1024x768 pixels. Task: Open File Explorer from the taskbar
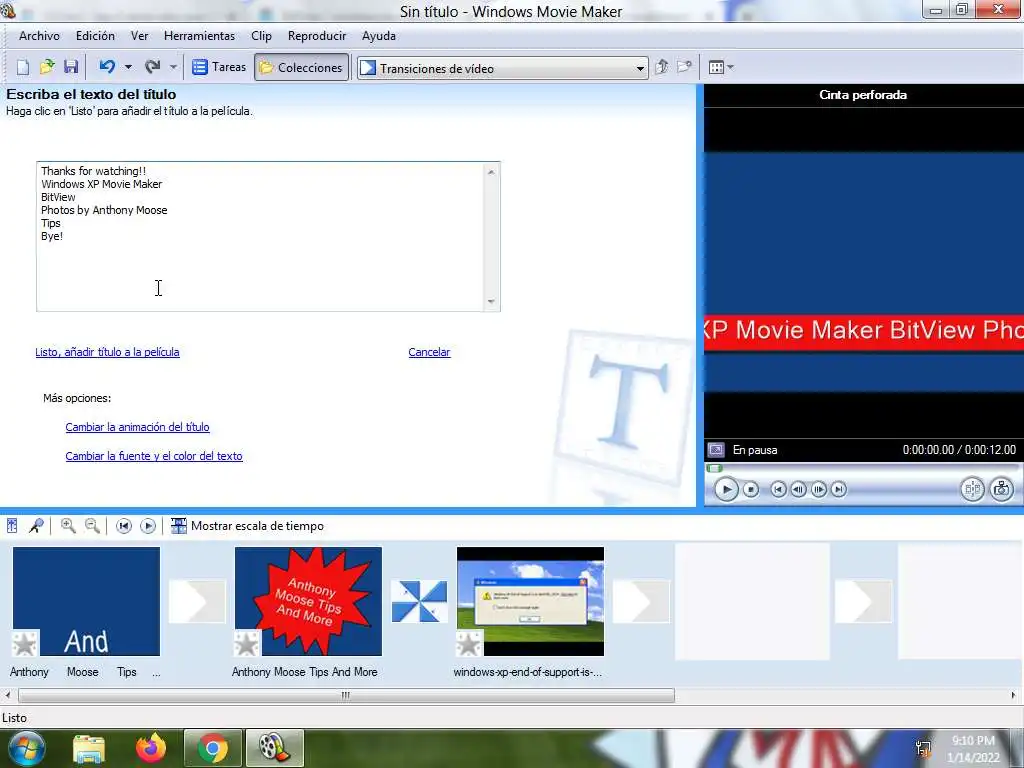pos(89,748)
